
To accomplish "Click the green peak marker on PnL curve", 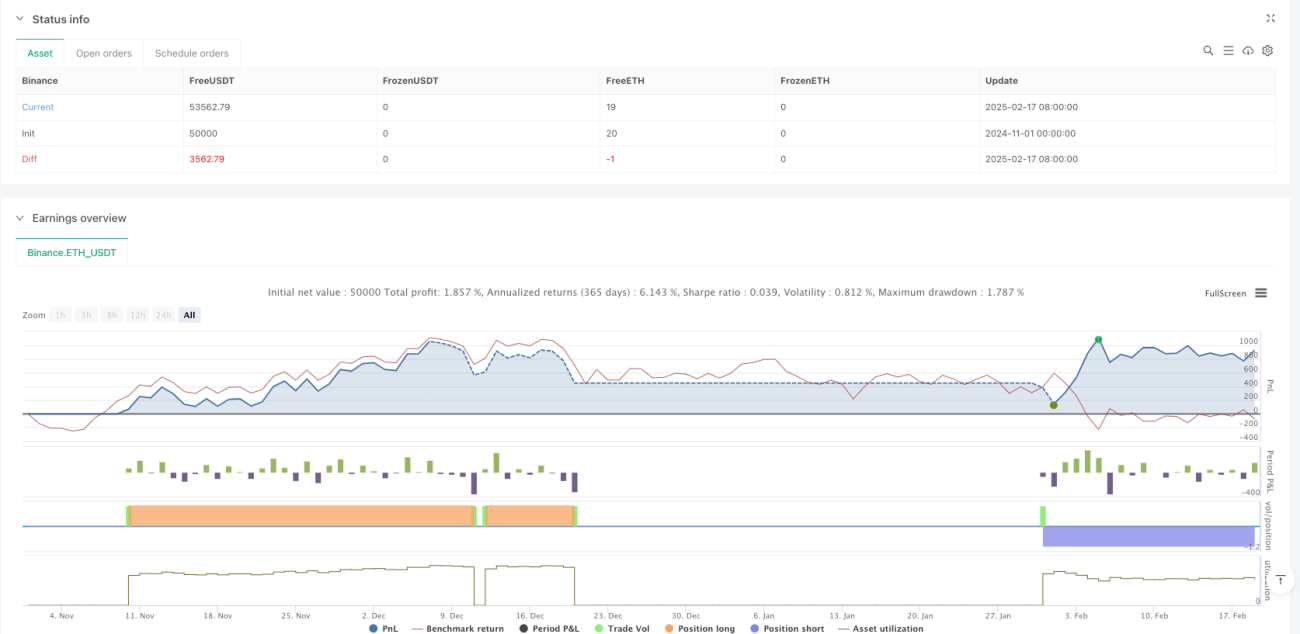I will click(1099, 340).
